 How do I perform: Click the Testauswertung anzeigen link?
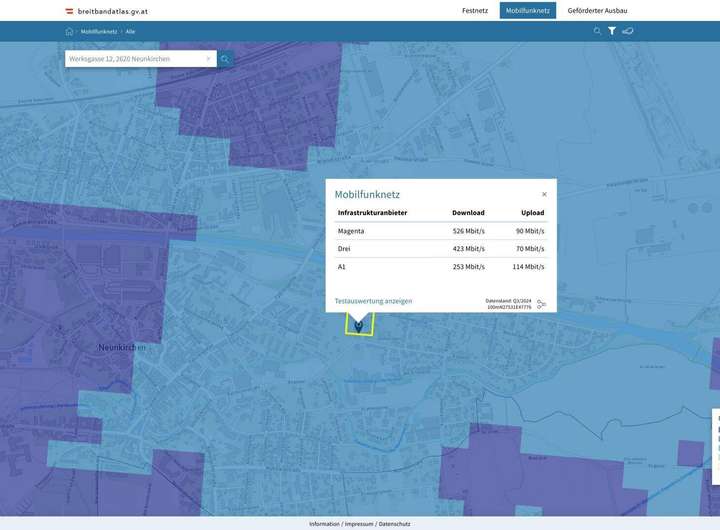[x=373, y=301]
